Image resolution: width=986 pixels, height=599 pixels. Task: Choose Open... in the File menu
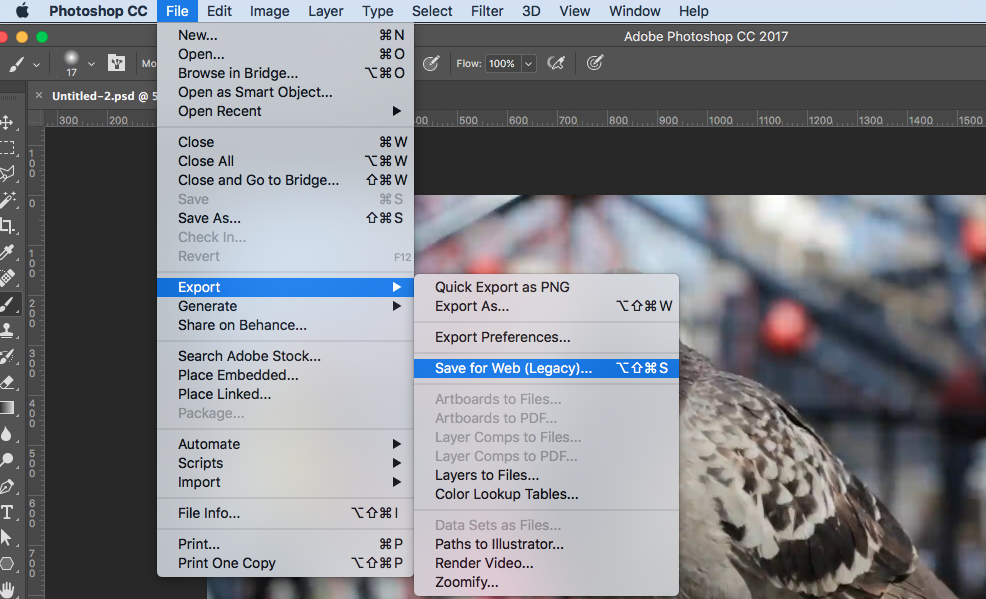(285, 54)
